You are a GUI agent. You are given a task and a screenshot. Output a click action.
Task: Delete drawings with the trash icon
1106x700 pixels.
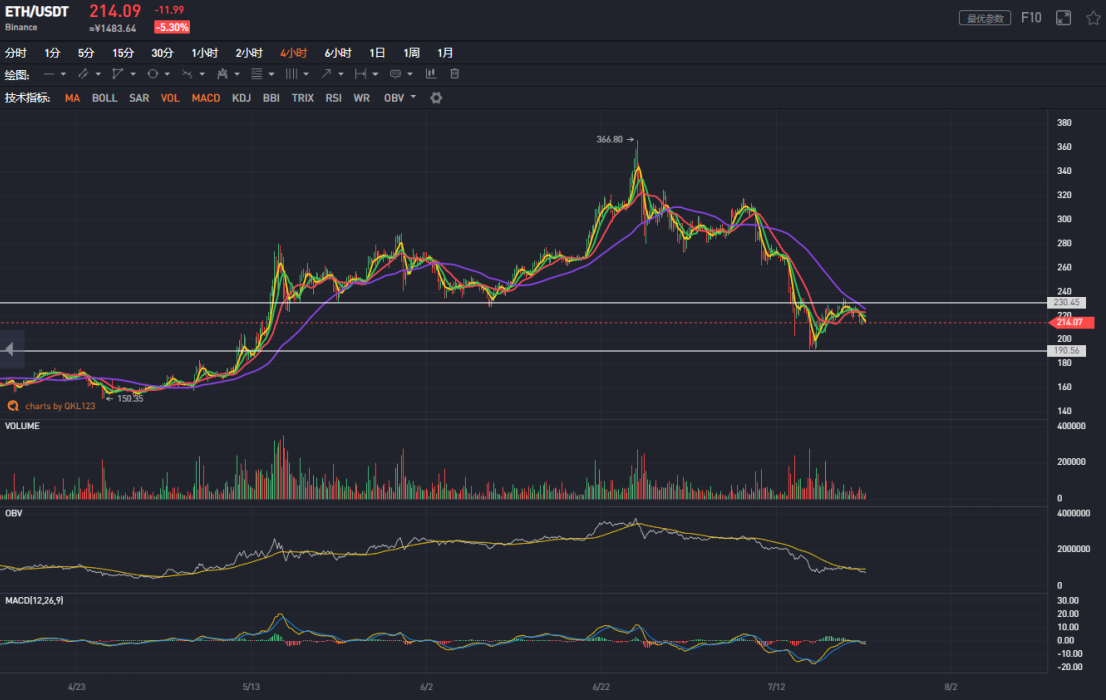click(455, 74)
